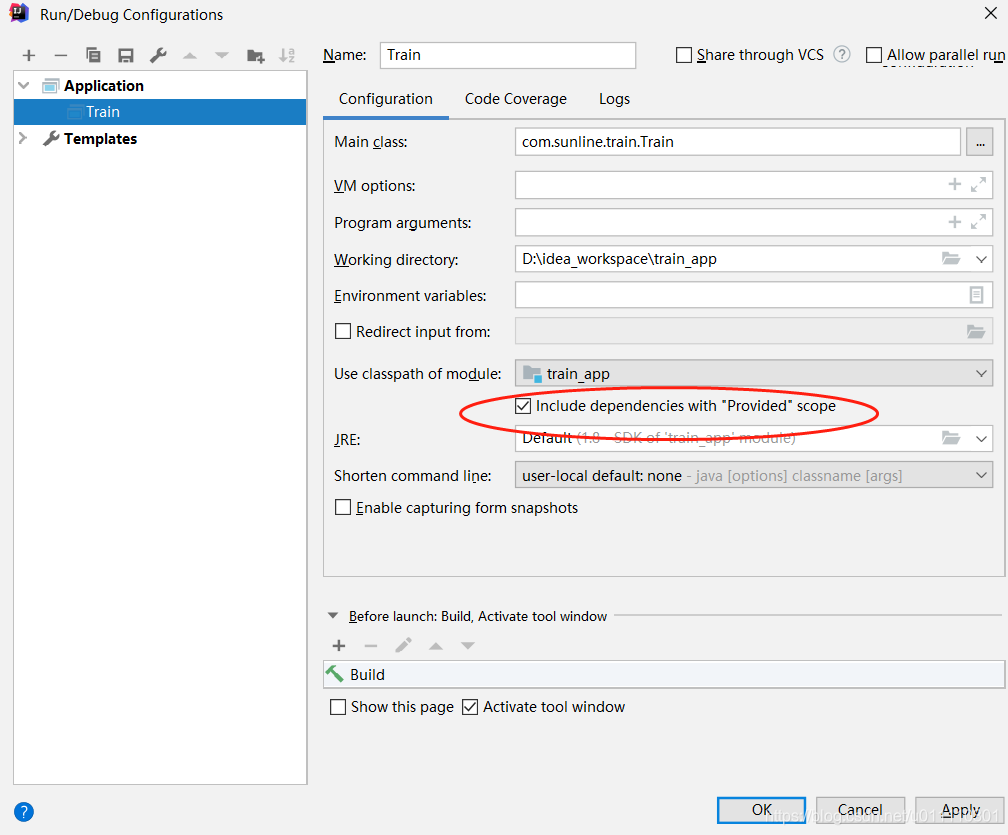Enable capturing form snapshots

(343, 507)
